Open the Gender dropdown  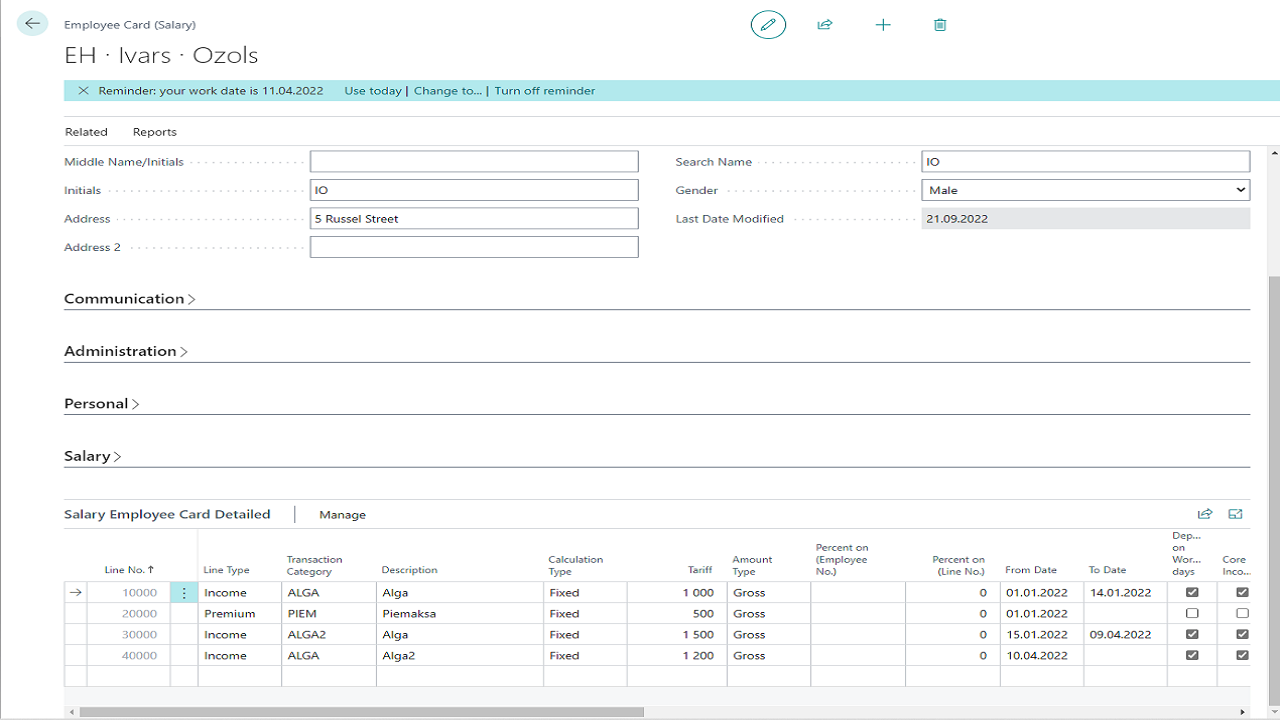click(x=1085, y=190)
